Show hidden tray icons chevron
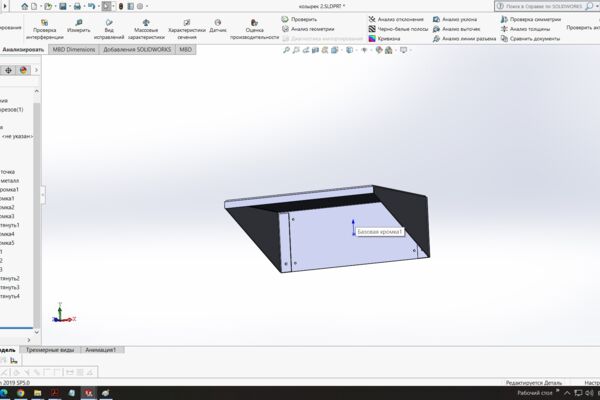The image size is (600, 400). click(x=567, y=393)
